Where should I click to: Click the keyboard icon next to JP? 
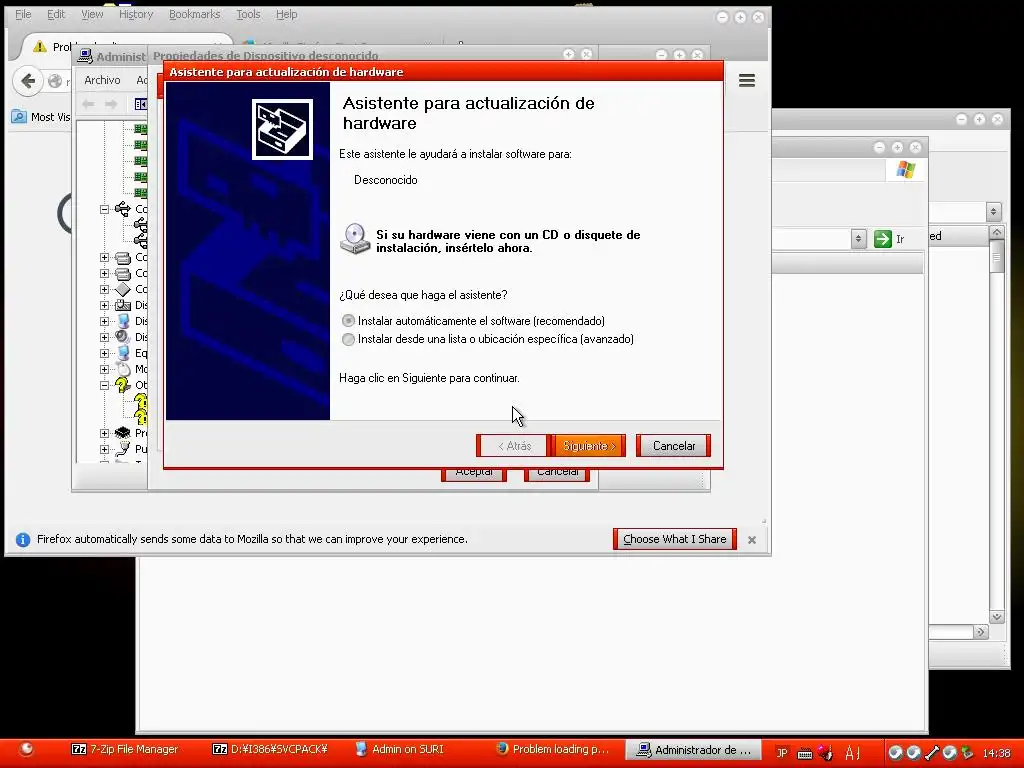pyautogui.click(x=805, y=753)
